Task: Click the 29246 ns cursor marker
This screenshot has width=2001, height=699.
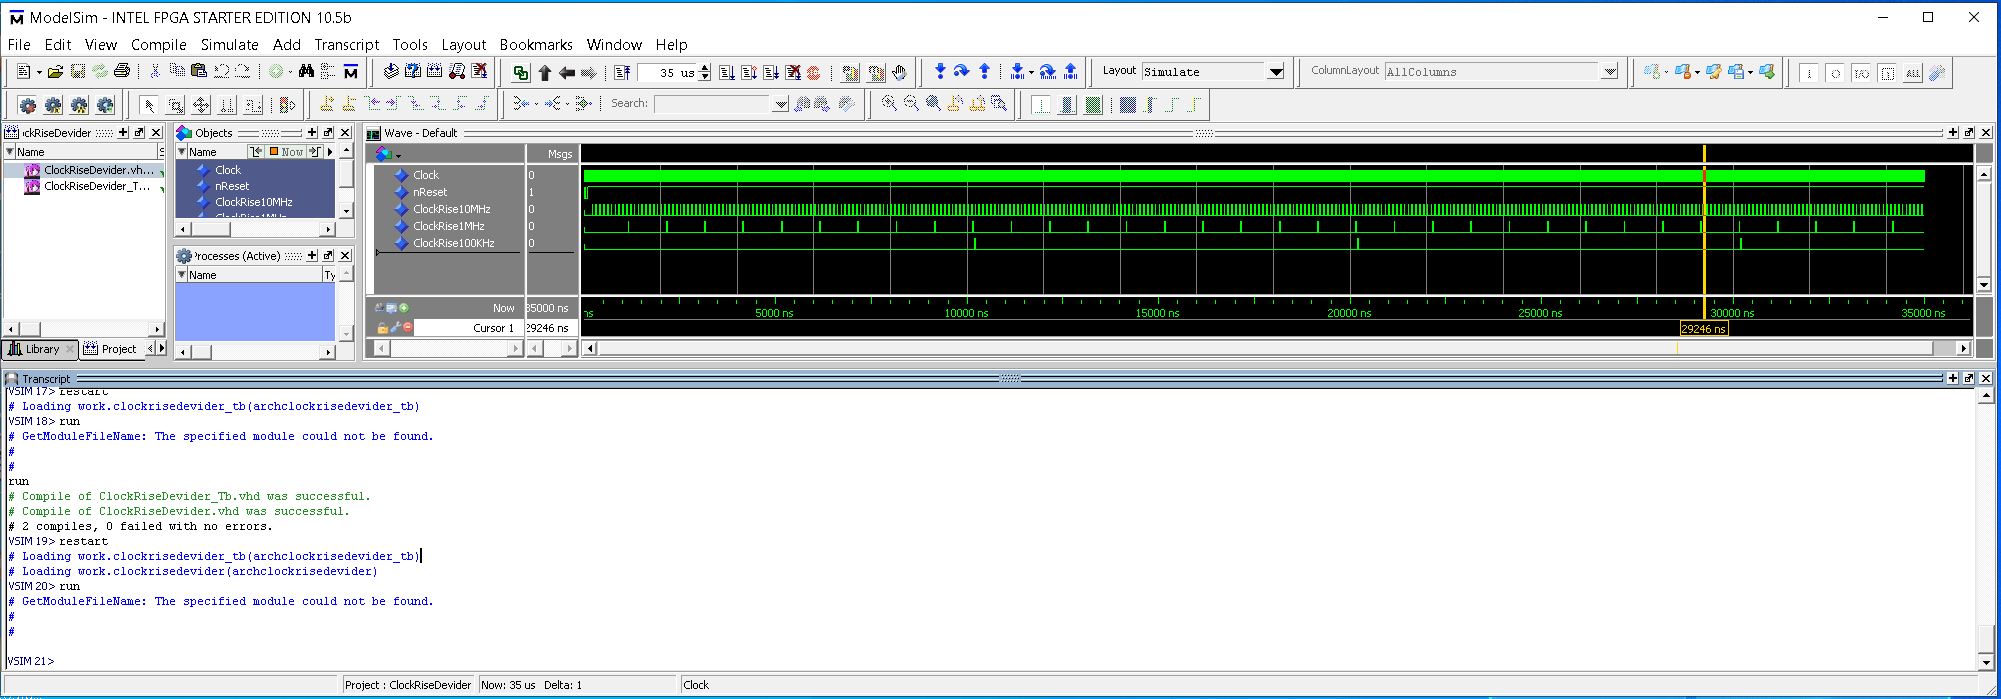Action: click(1704, 328)
